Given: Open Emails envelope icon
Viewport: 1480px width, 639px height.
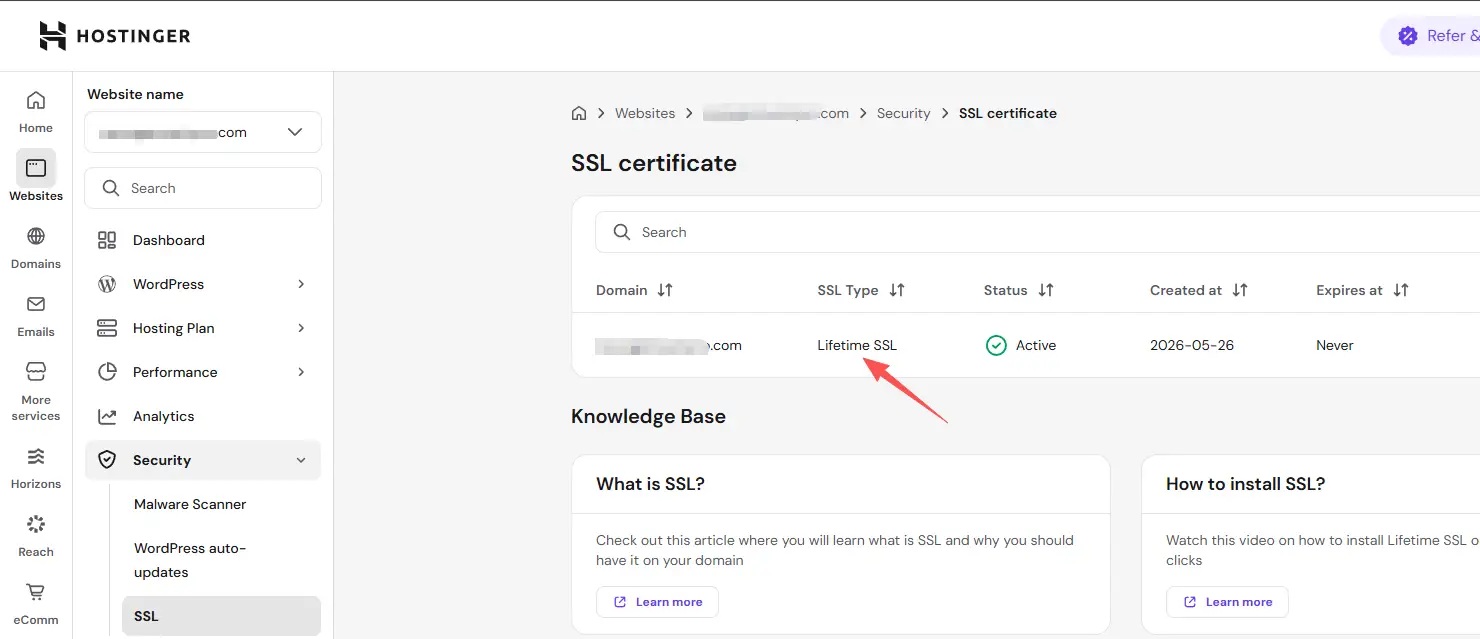Looking at the screenshot, I should point(36,304).
